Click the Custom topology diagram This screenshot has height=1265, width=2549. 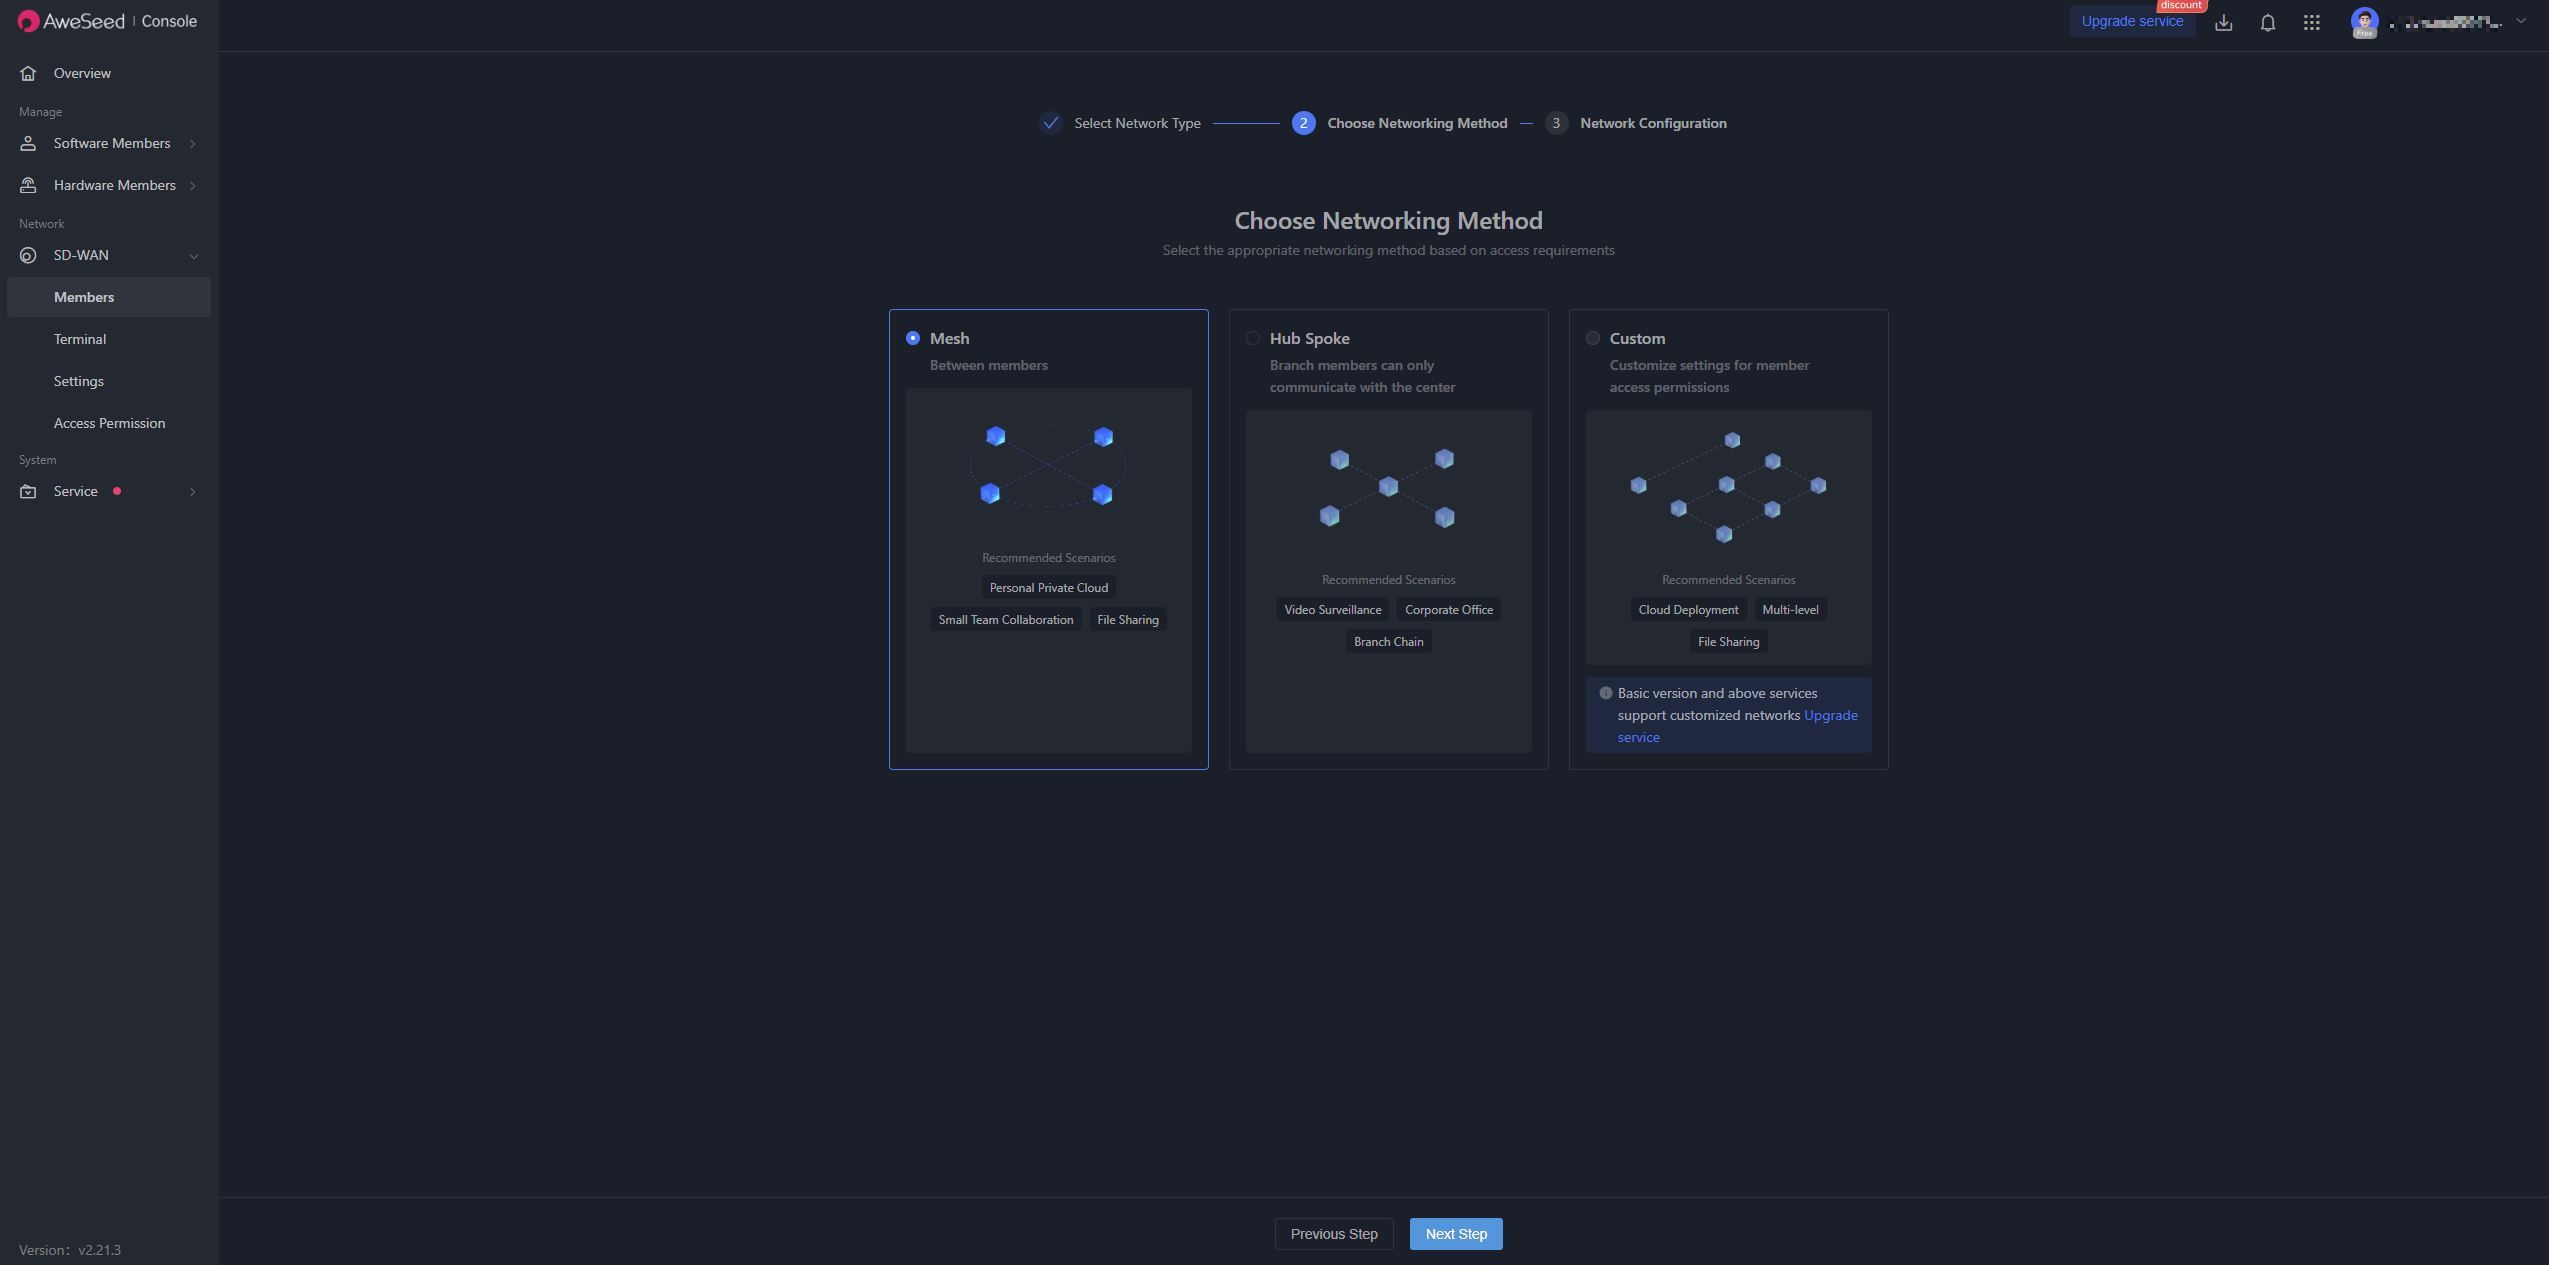[x=1727, y=487]
